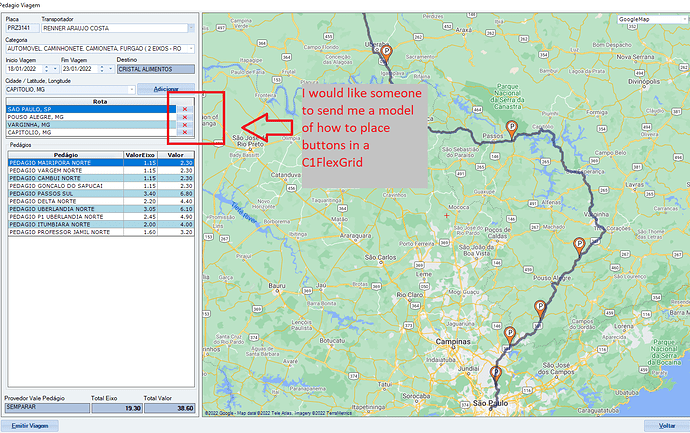
Task: Select the PEDAGIO ITUMBIARA NORTE row
Action: click(101, 224)
